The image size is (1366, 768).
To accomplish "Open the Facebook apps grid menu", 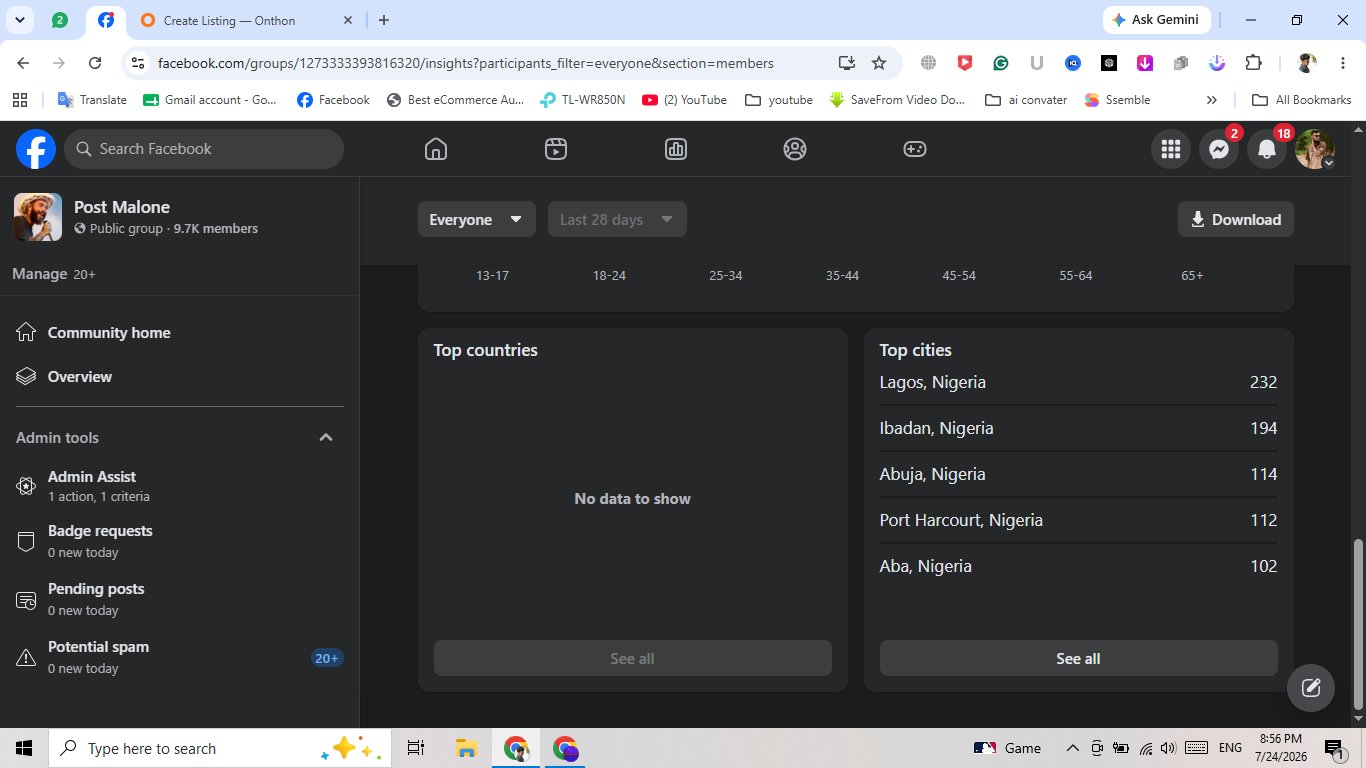I will click(x=1171, y=149).
